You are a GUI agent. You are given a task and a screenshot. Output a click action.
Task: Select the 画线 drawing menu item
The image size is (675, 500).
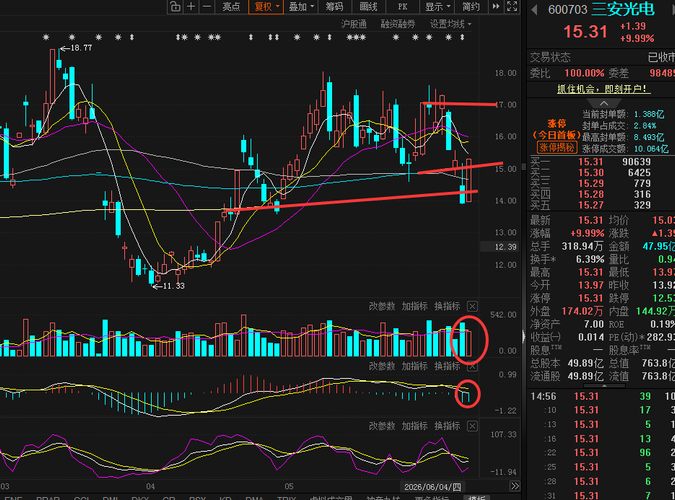[x=368, y=6]
